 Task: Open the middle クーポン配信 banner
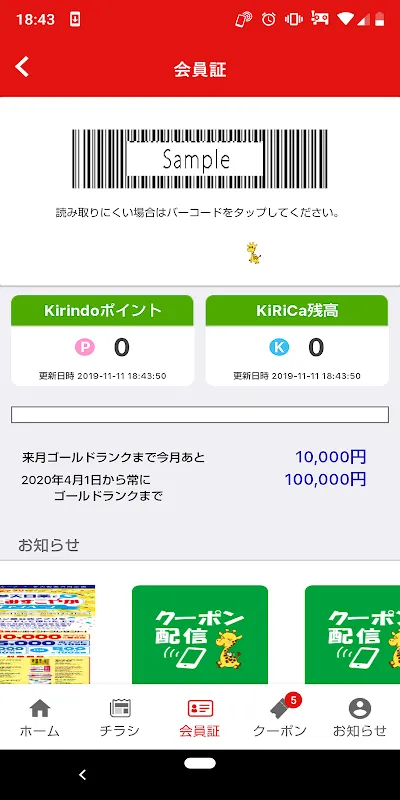[x=200, y=634]
